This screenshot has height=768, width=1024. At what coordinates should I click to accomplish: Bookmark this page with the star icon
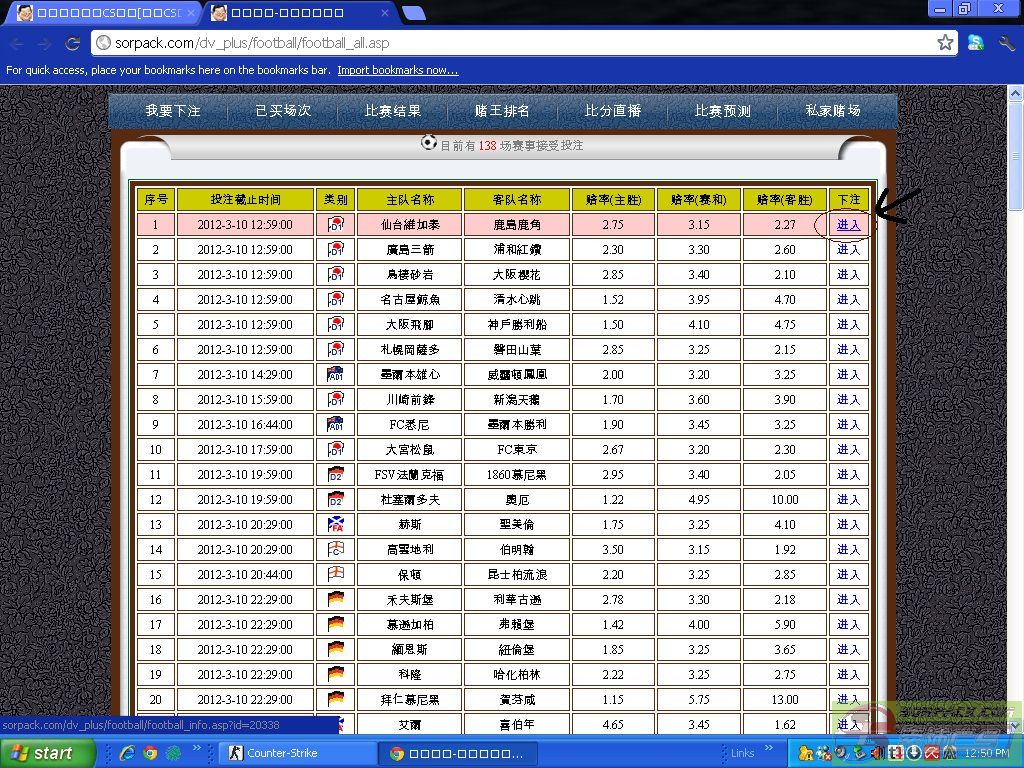point(945,43)
